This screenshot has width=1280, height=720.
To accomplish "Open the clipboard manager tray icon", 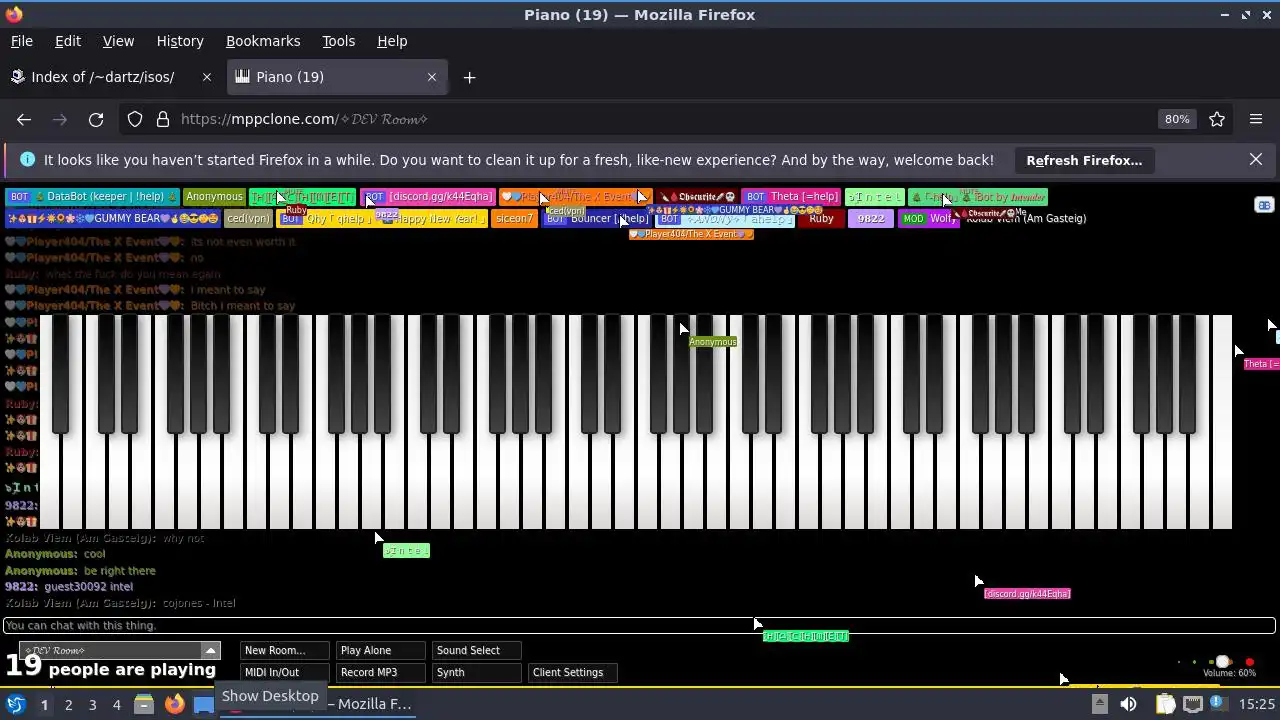I will click(1166, 705).
